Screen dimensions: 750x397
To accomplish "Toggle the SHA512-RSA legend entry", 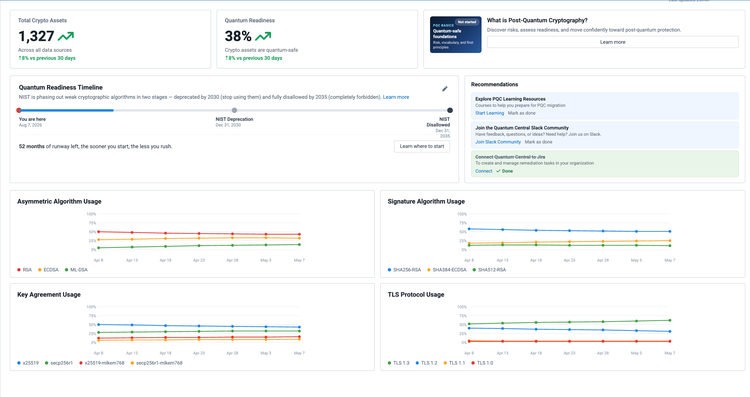I will pyautogui.click(x=489, y=270).
